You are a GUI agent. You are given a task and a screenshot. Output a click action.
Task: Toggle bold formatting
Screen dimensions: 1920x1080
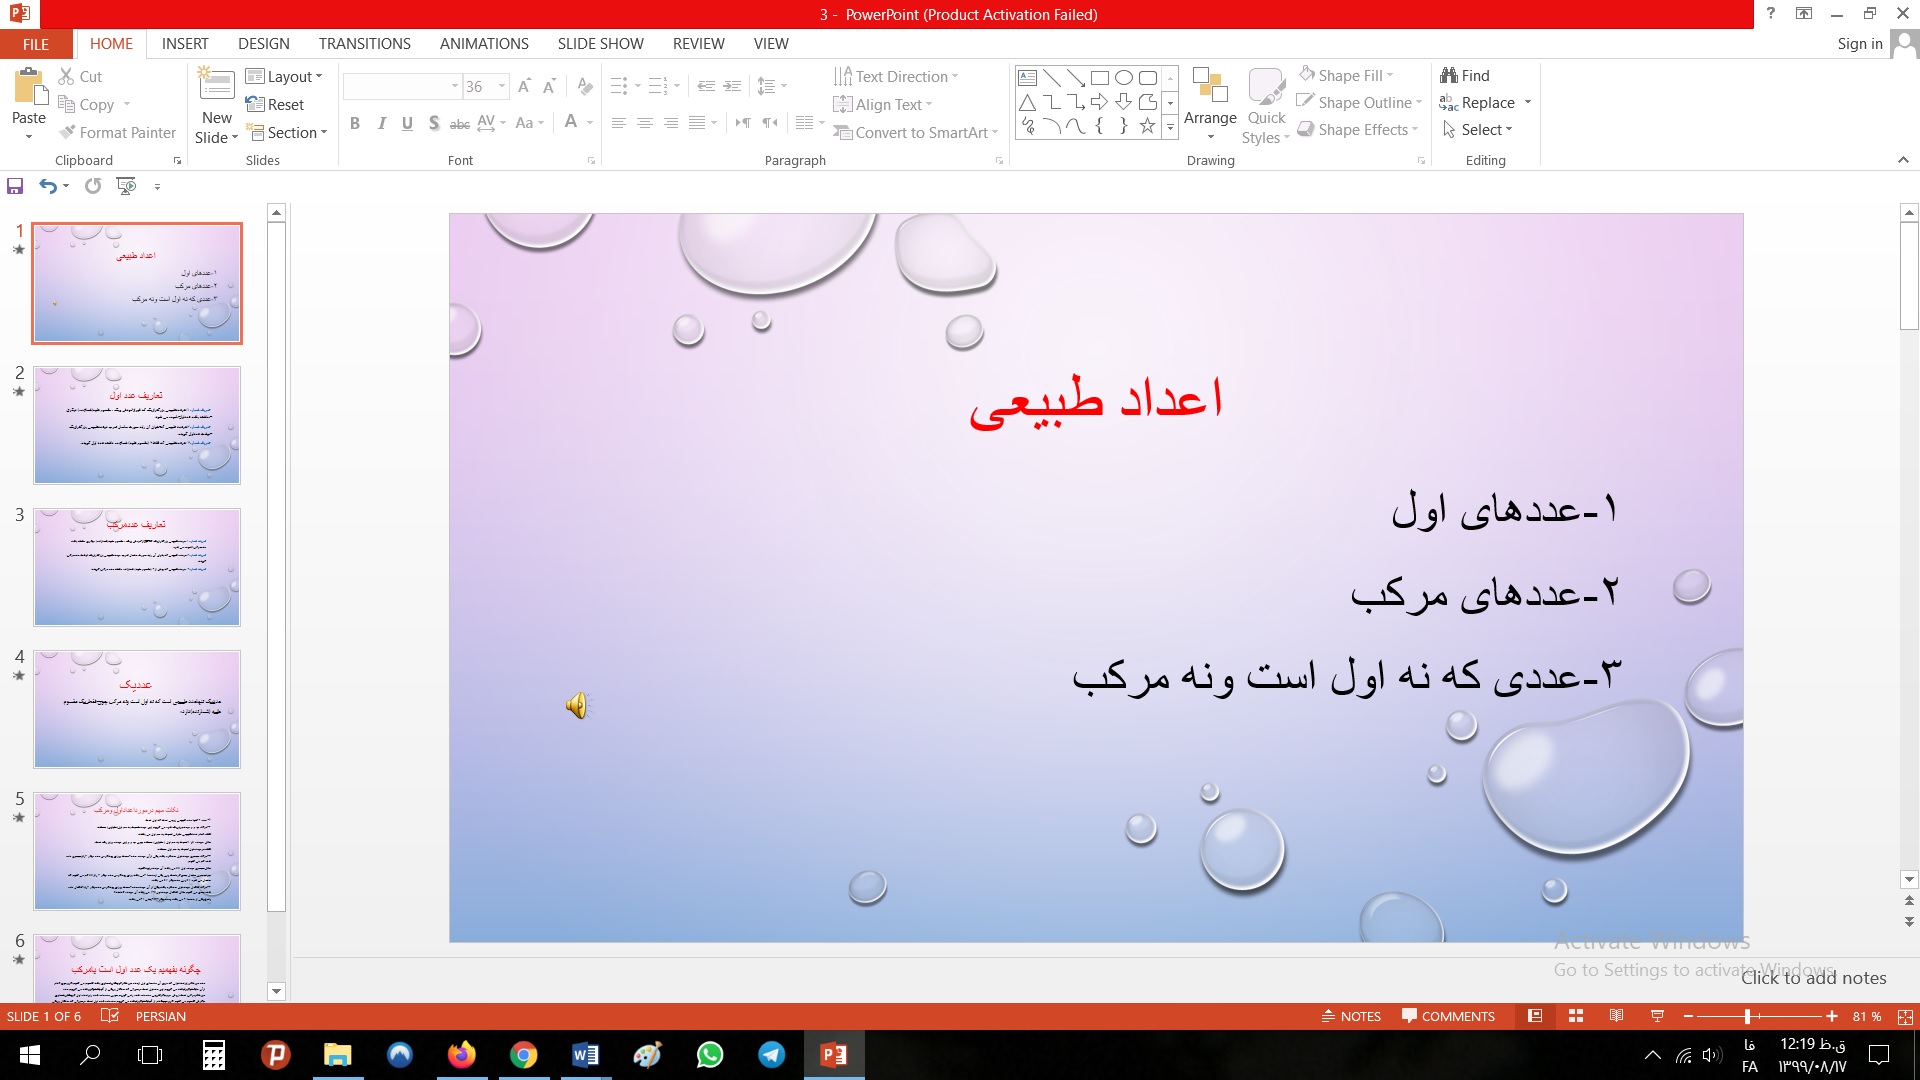(354, 123)
